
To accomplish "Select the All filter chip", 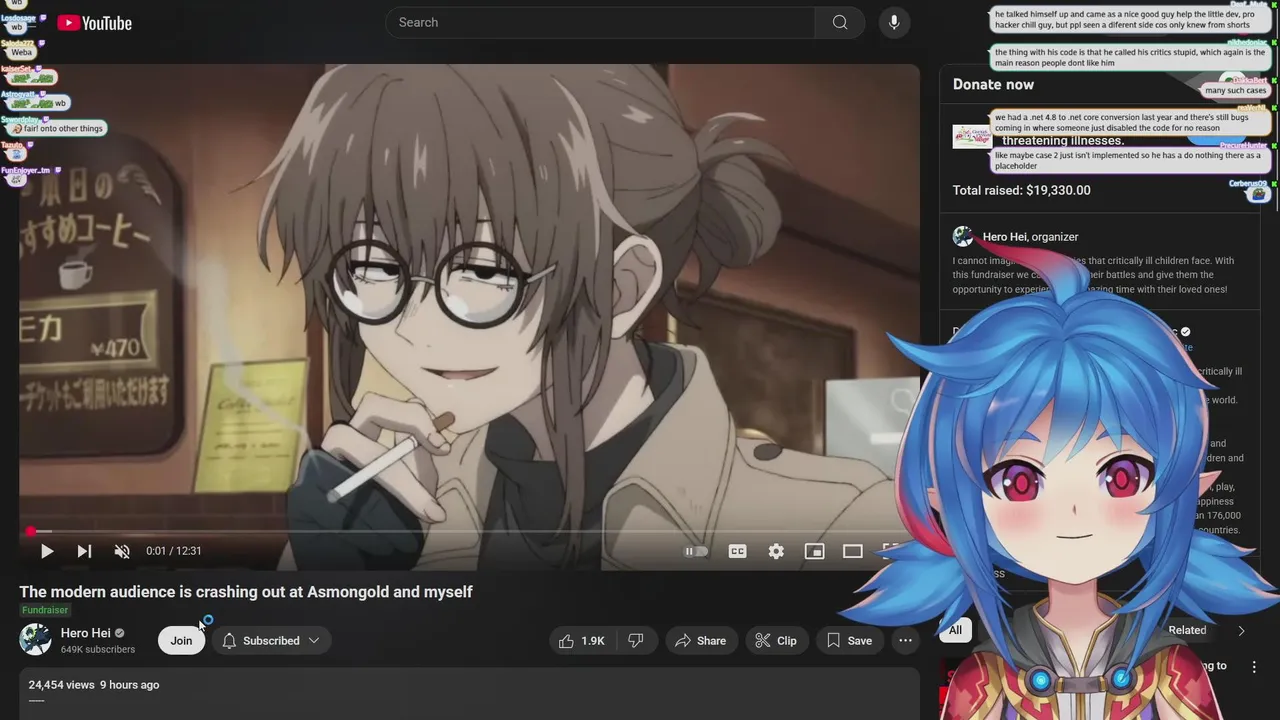I will pos(955,630).
